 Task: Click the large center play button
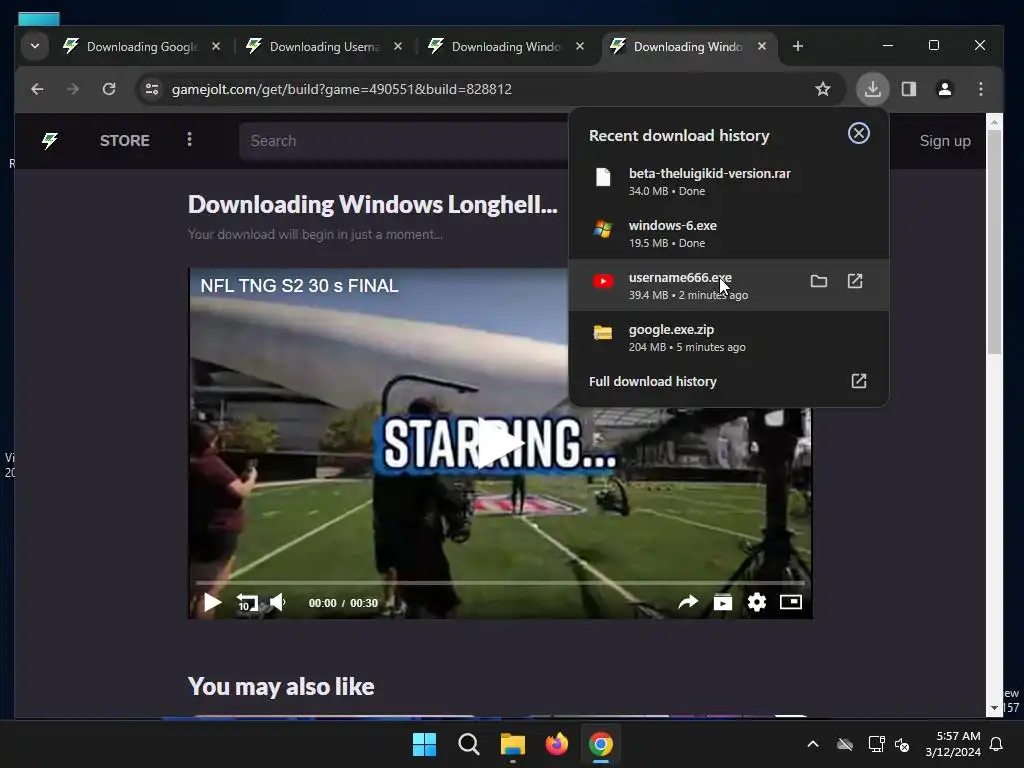[500, 443]
